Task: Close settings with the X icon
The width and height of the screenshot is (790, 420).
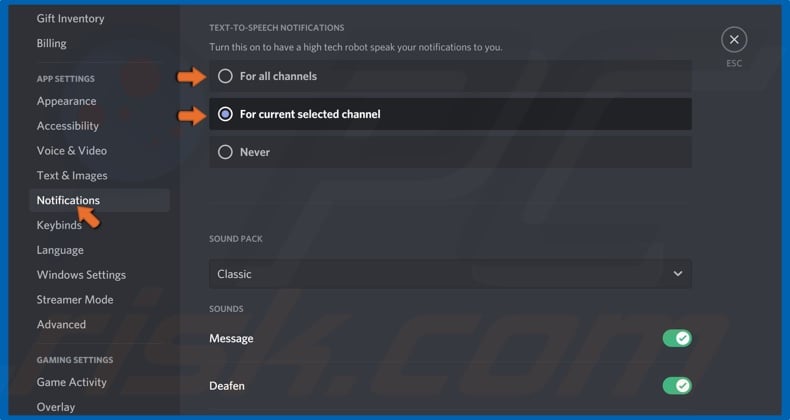Action: (734, 40)
